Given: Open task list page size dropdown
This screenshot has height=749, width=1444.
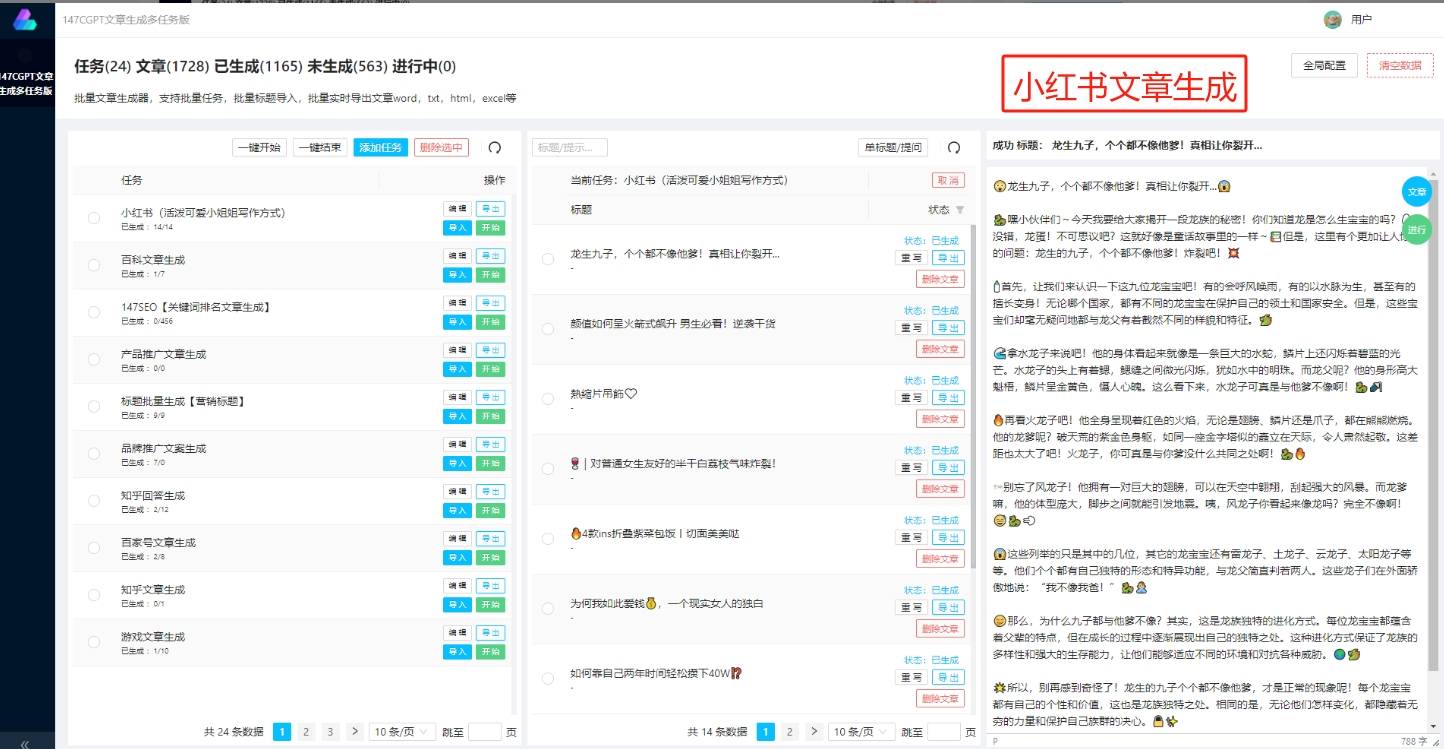Looking at the screenshot, I should 402,732.
